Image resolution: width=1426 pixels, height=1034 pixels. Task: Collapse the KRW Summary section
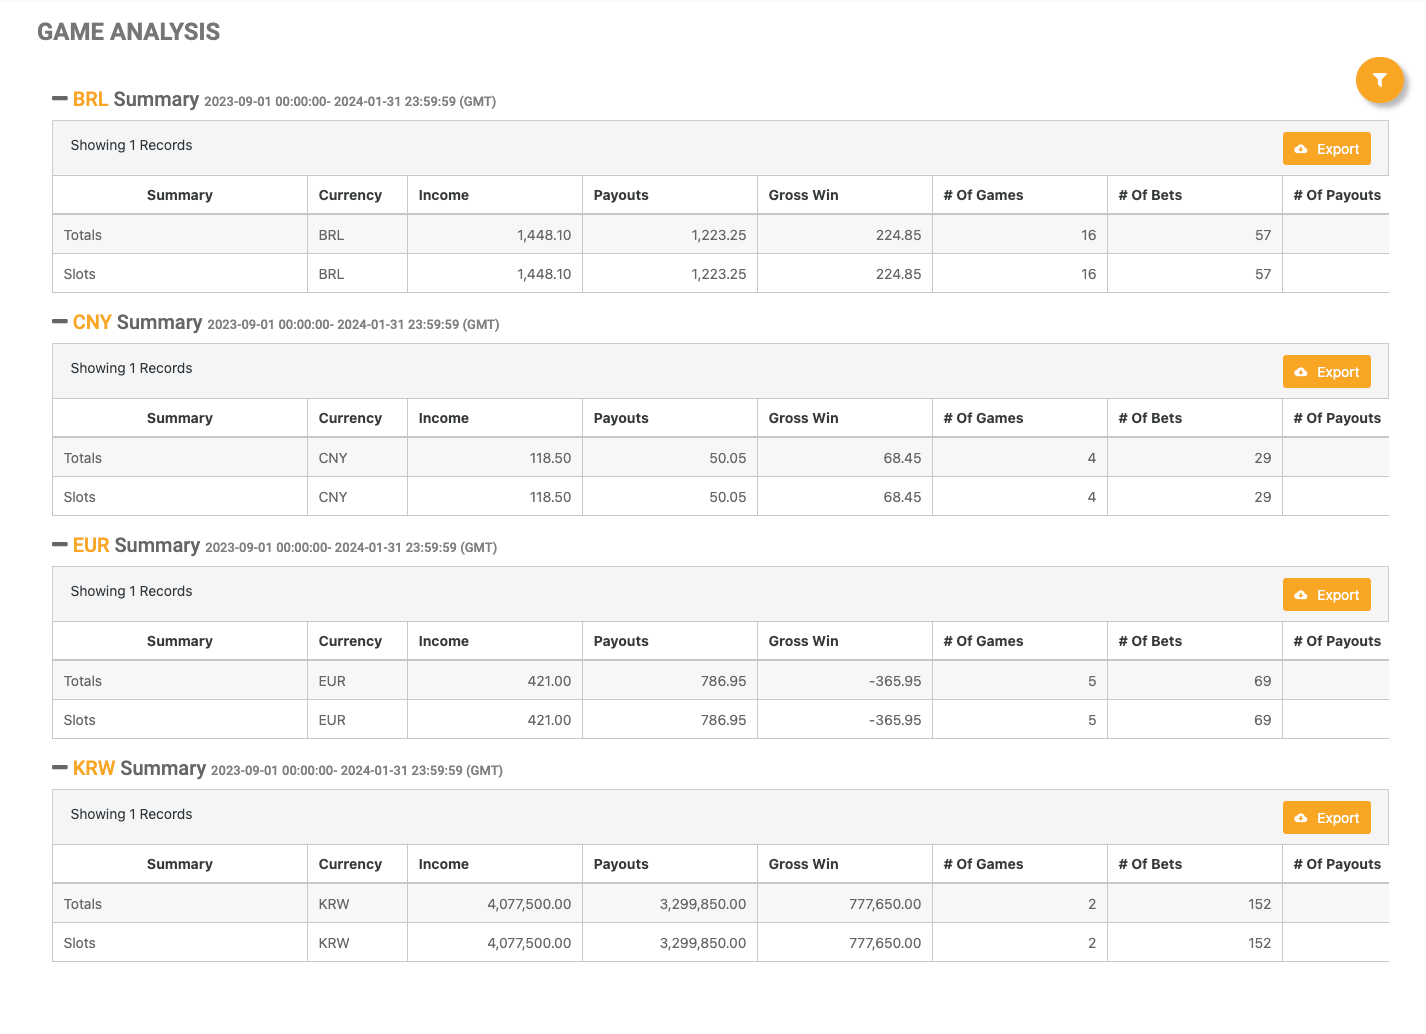[x=60, y=768]
